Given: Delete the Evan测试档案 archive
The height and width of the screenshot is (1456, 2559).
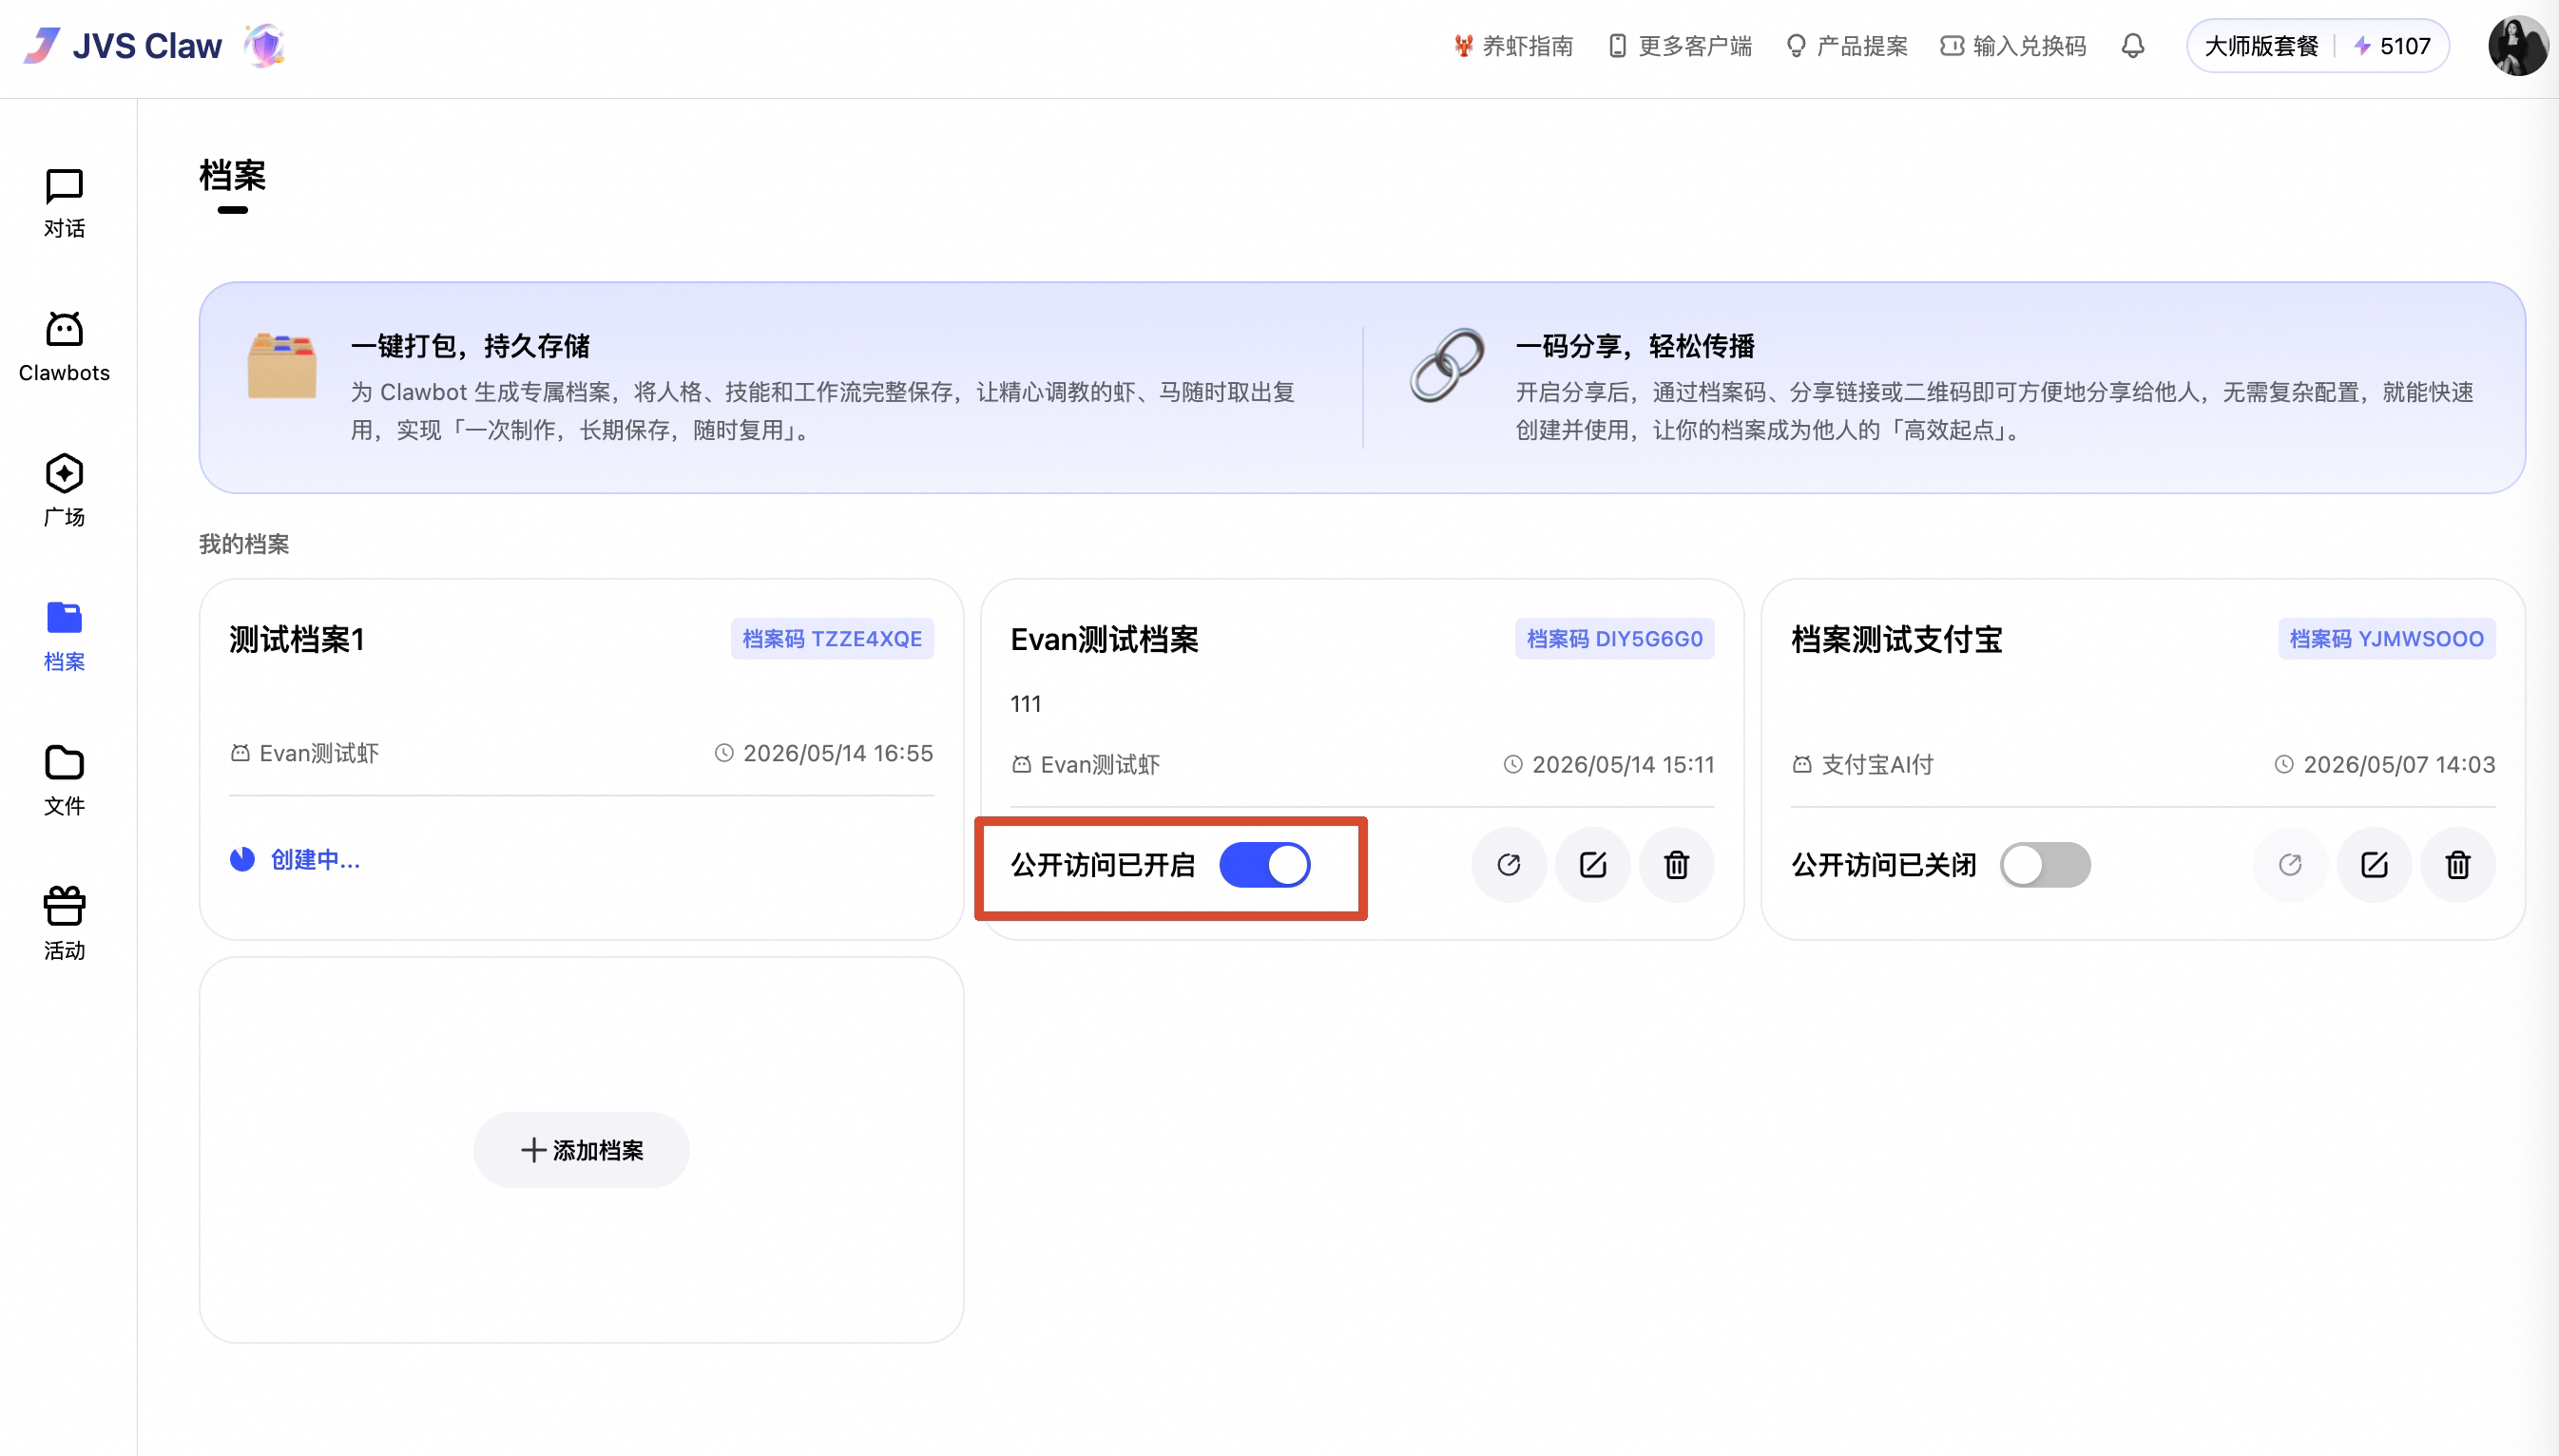Looking at the screenshot, I should [x=1677, y=865].
